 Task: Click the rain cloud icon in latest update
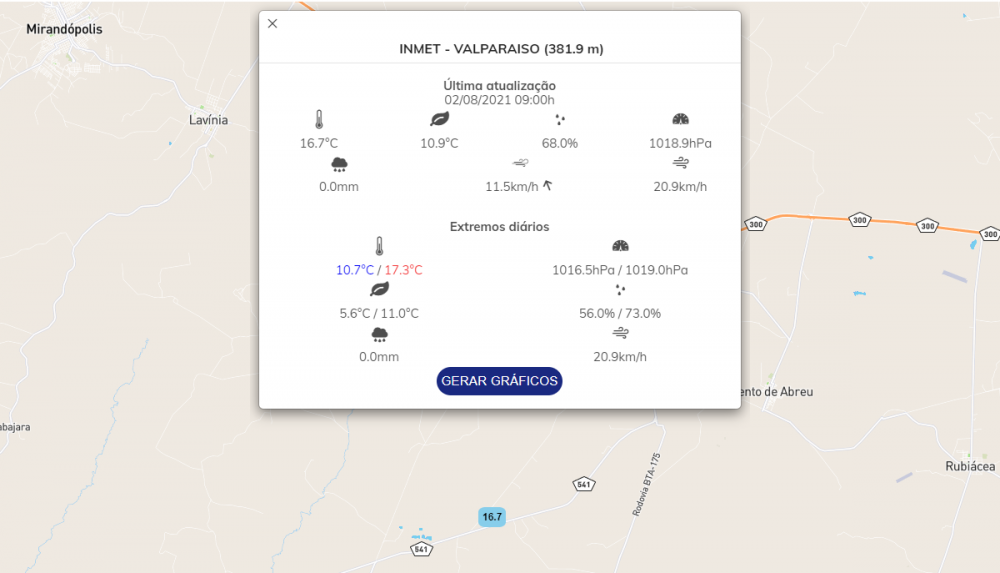click(x=339, y=163)
